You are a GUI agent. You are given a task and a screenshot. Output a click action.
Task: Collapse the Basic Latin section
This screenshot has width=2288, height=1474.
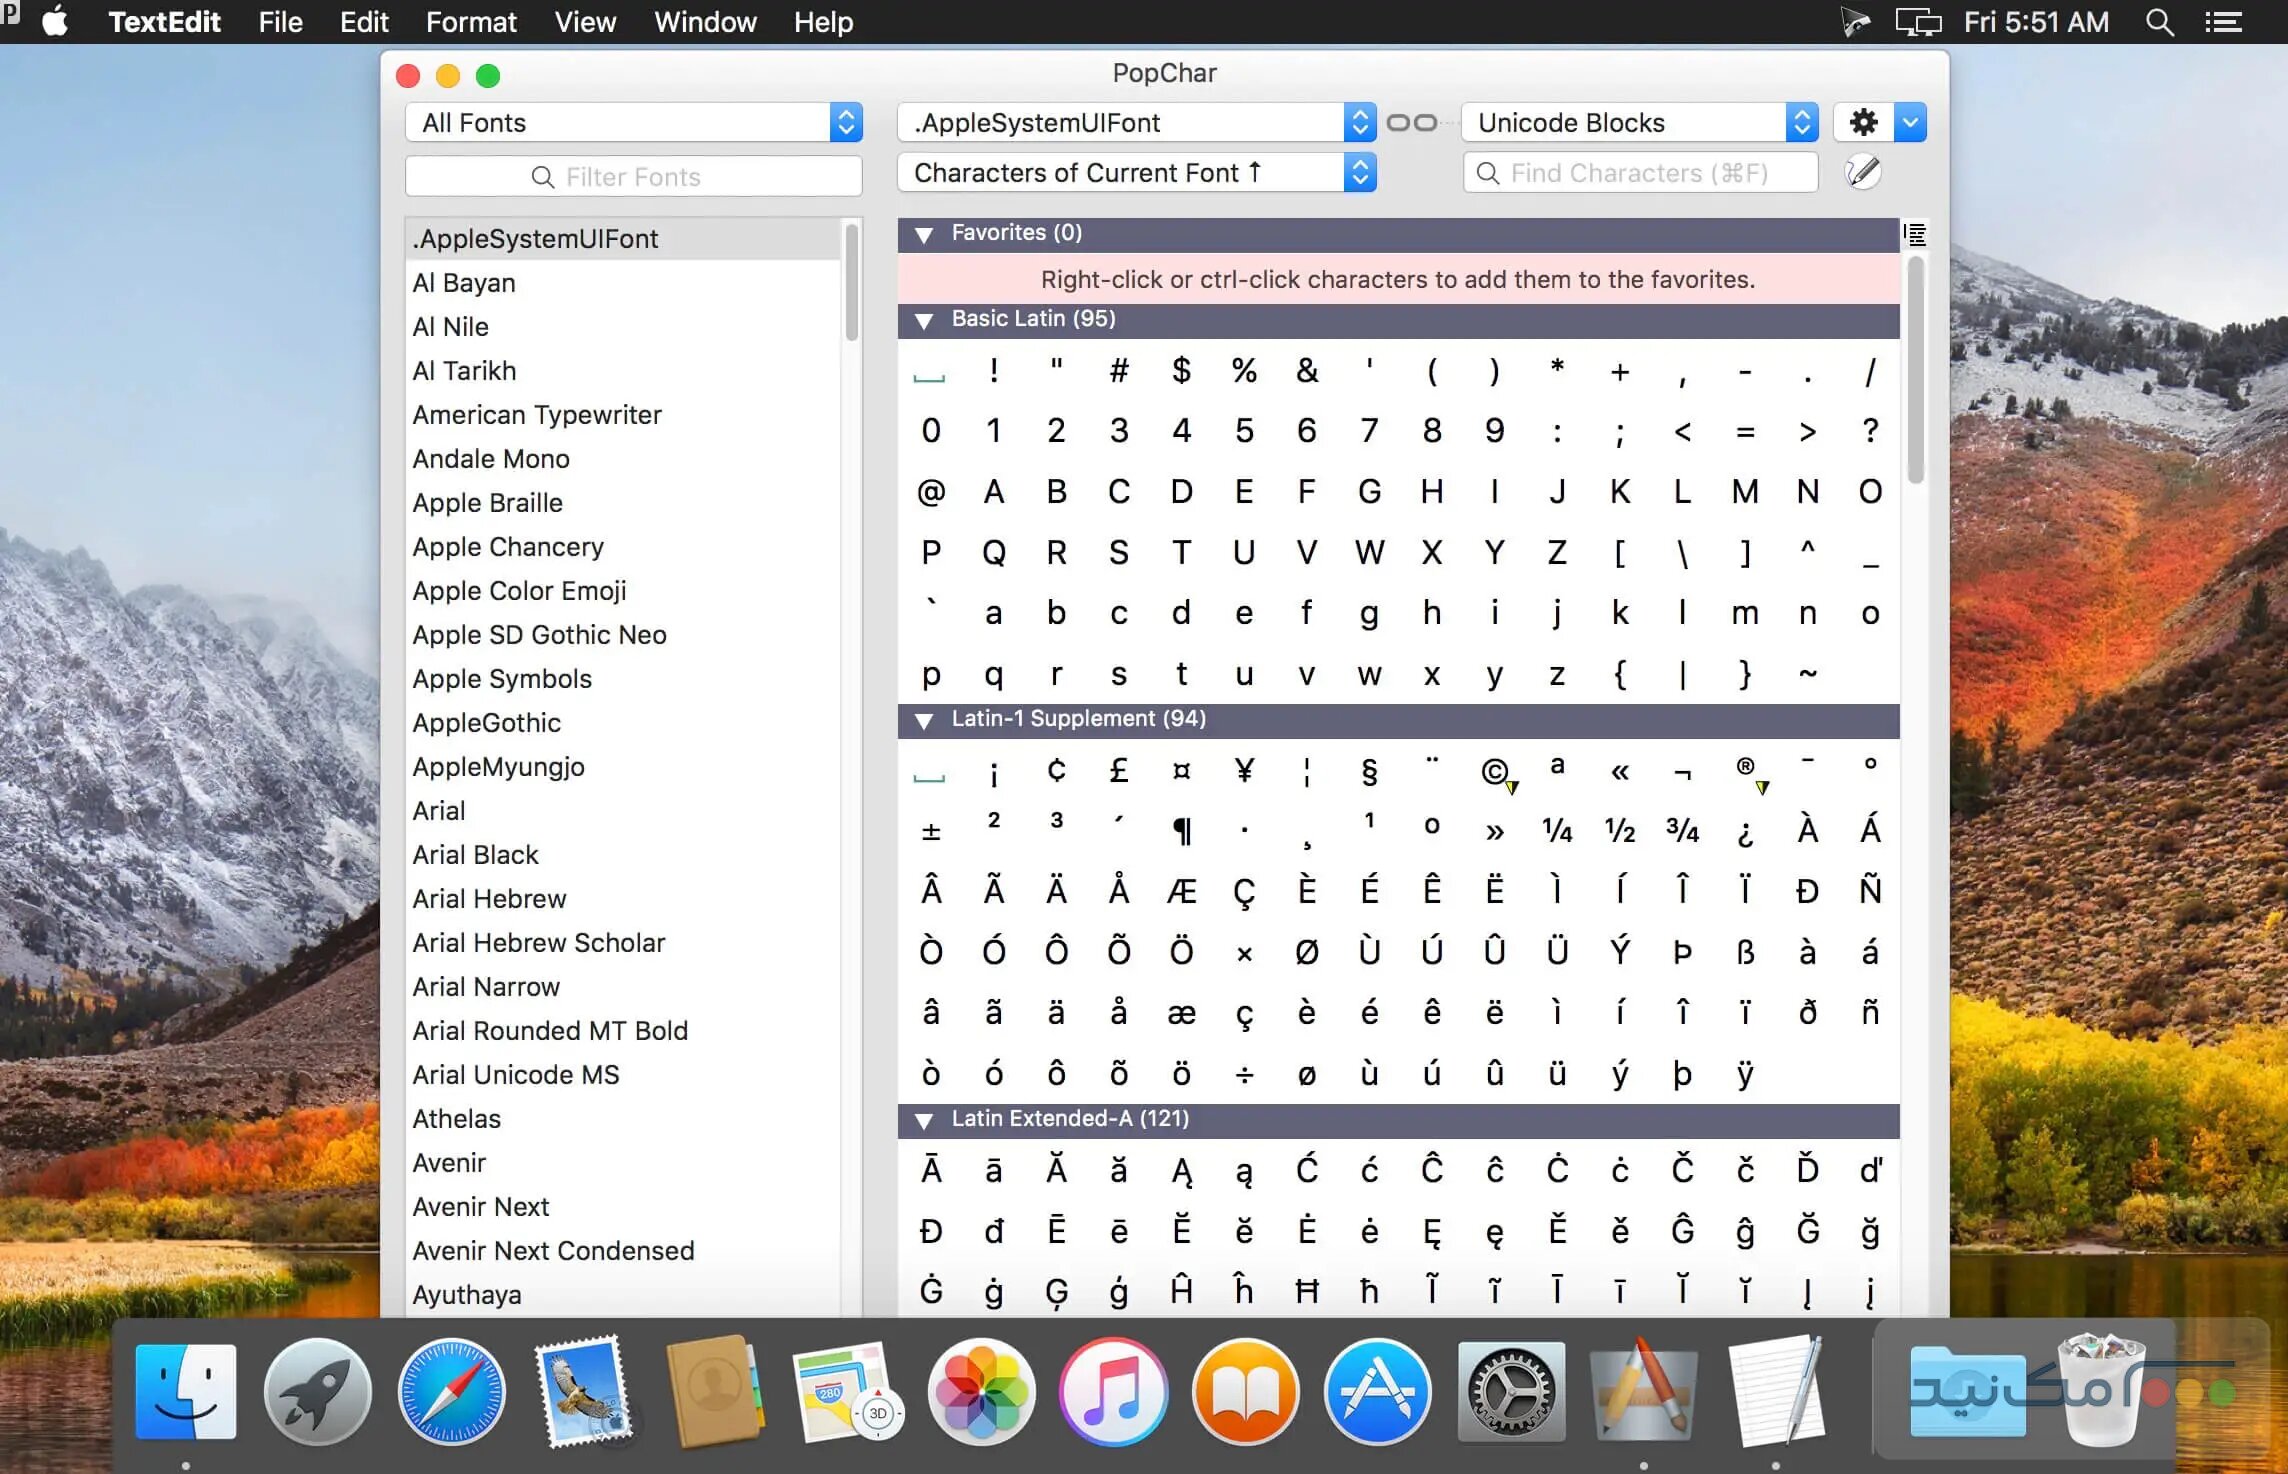[924, 320]
